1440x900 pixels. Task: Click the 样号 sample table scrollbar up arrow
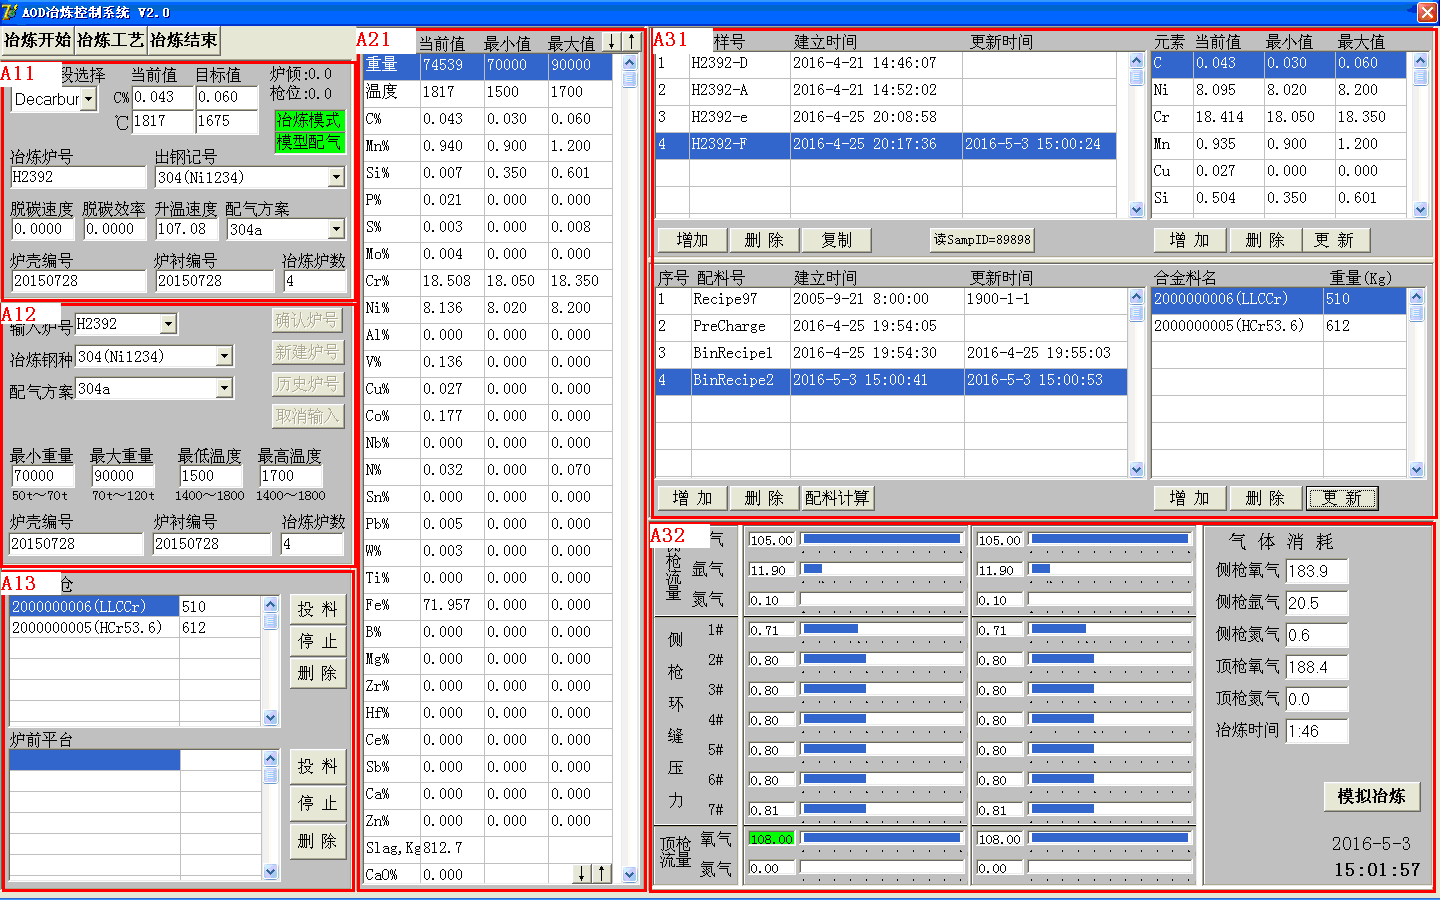click(x=1136, y=61)
